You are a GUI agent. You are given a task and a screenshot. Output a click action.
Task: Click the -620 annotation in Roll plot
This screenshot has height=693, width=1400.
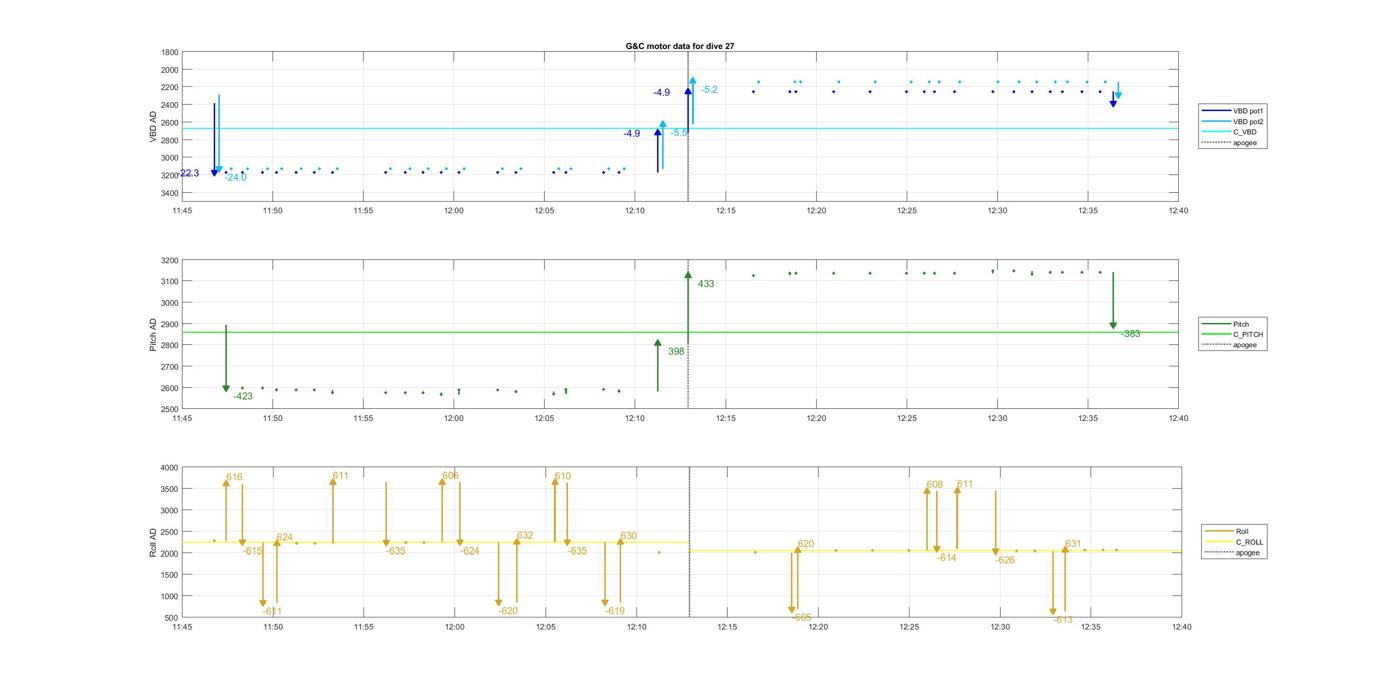click(x=508, y=610)
